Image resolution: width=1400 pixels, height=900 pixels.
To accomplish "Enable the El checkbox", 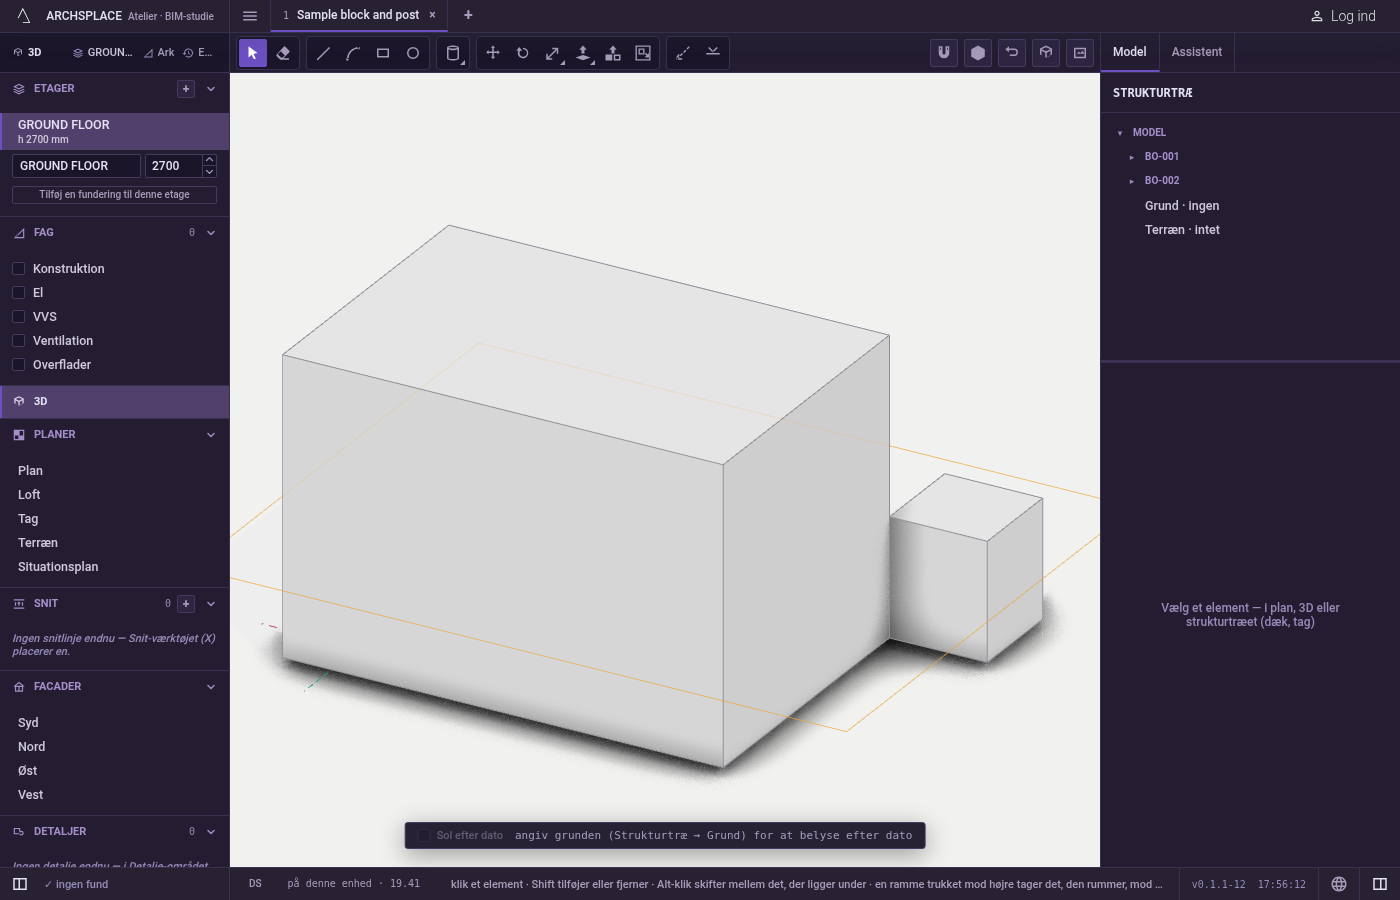I will click(x=18, y=293).
